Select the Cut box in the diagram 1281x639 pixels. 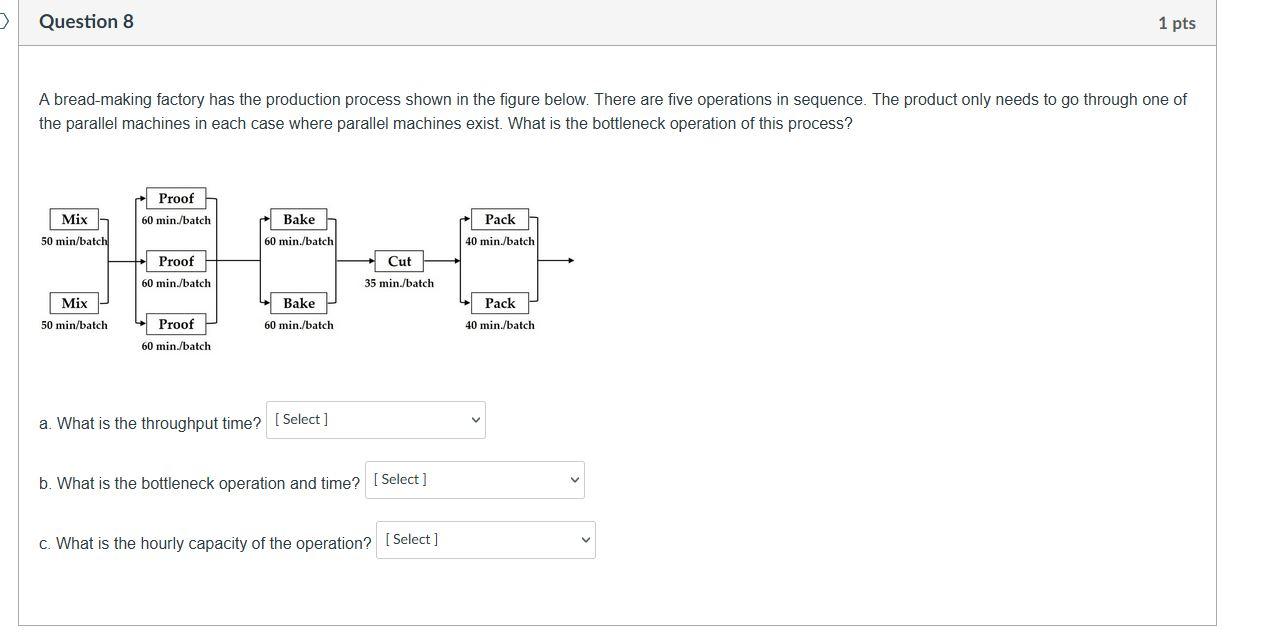400,261
